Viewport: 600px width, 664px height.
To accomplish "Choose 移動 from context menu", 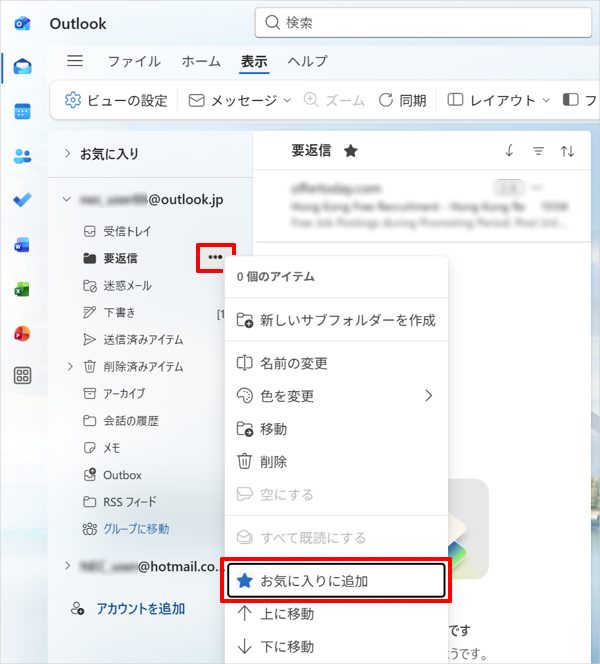I will [x=336, y=429].
